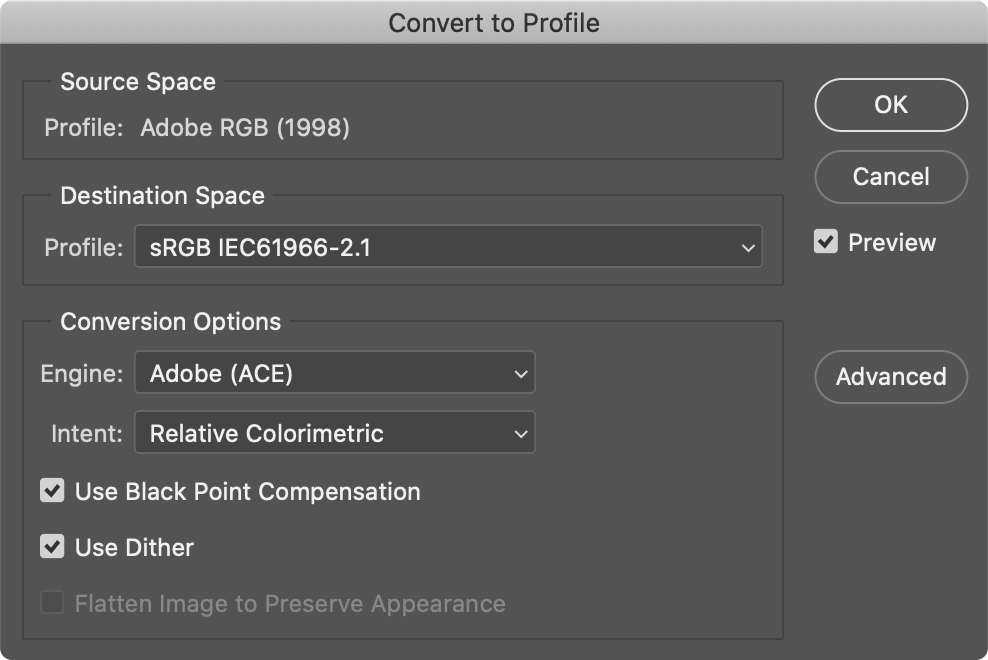Expand the Relative Colorimetric intent dropdown

334,433
